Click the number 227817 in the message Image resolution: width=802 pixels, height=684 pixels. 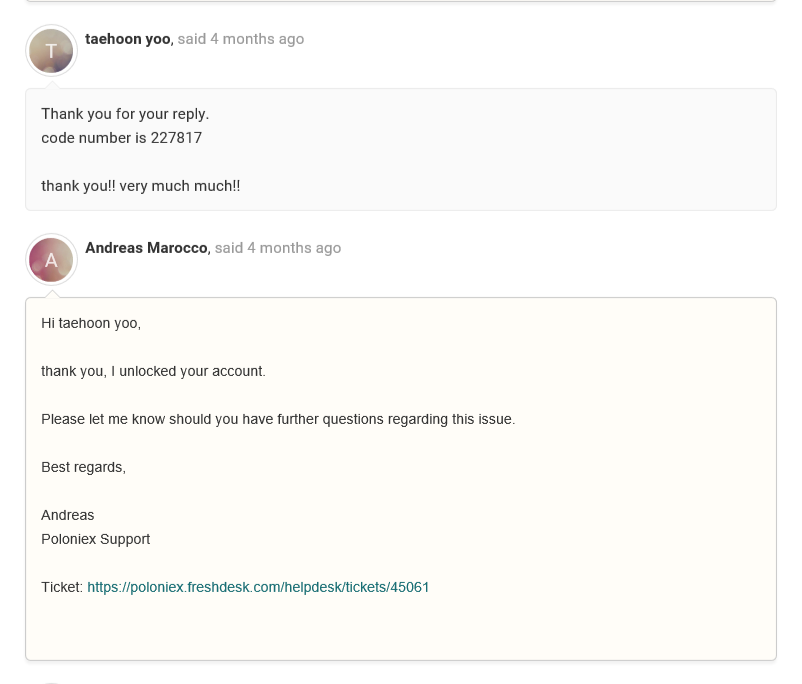click(x=176, y=138)
